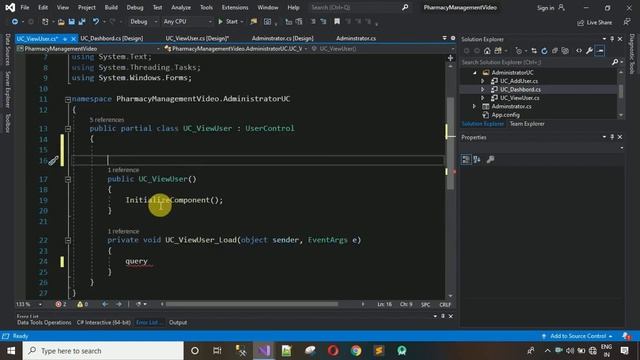Click the Navigate Backward toolbar icon
This screenshot has width=640, height=360.
pos(14,22)
